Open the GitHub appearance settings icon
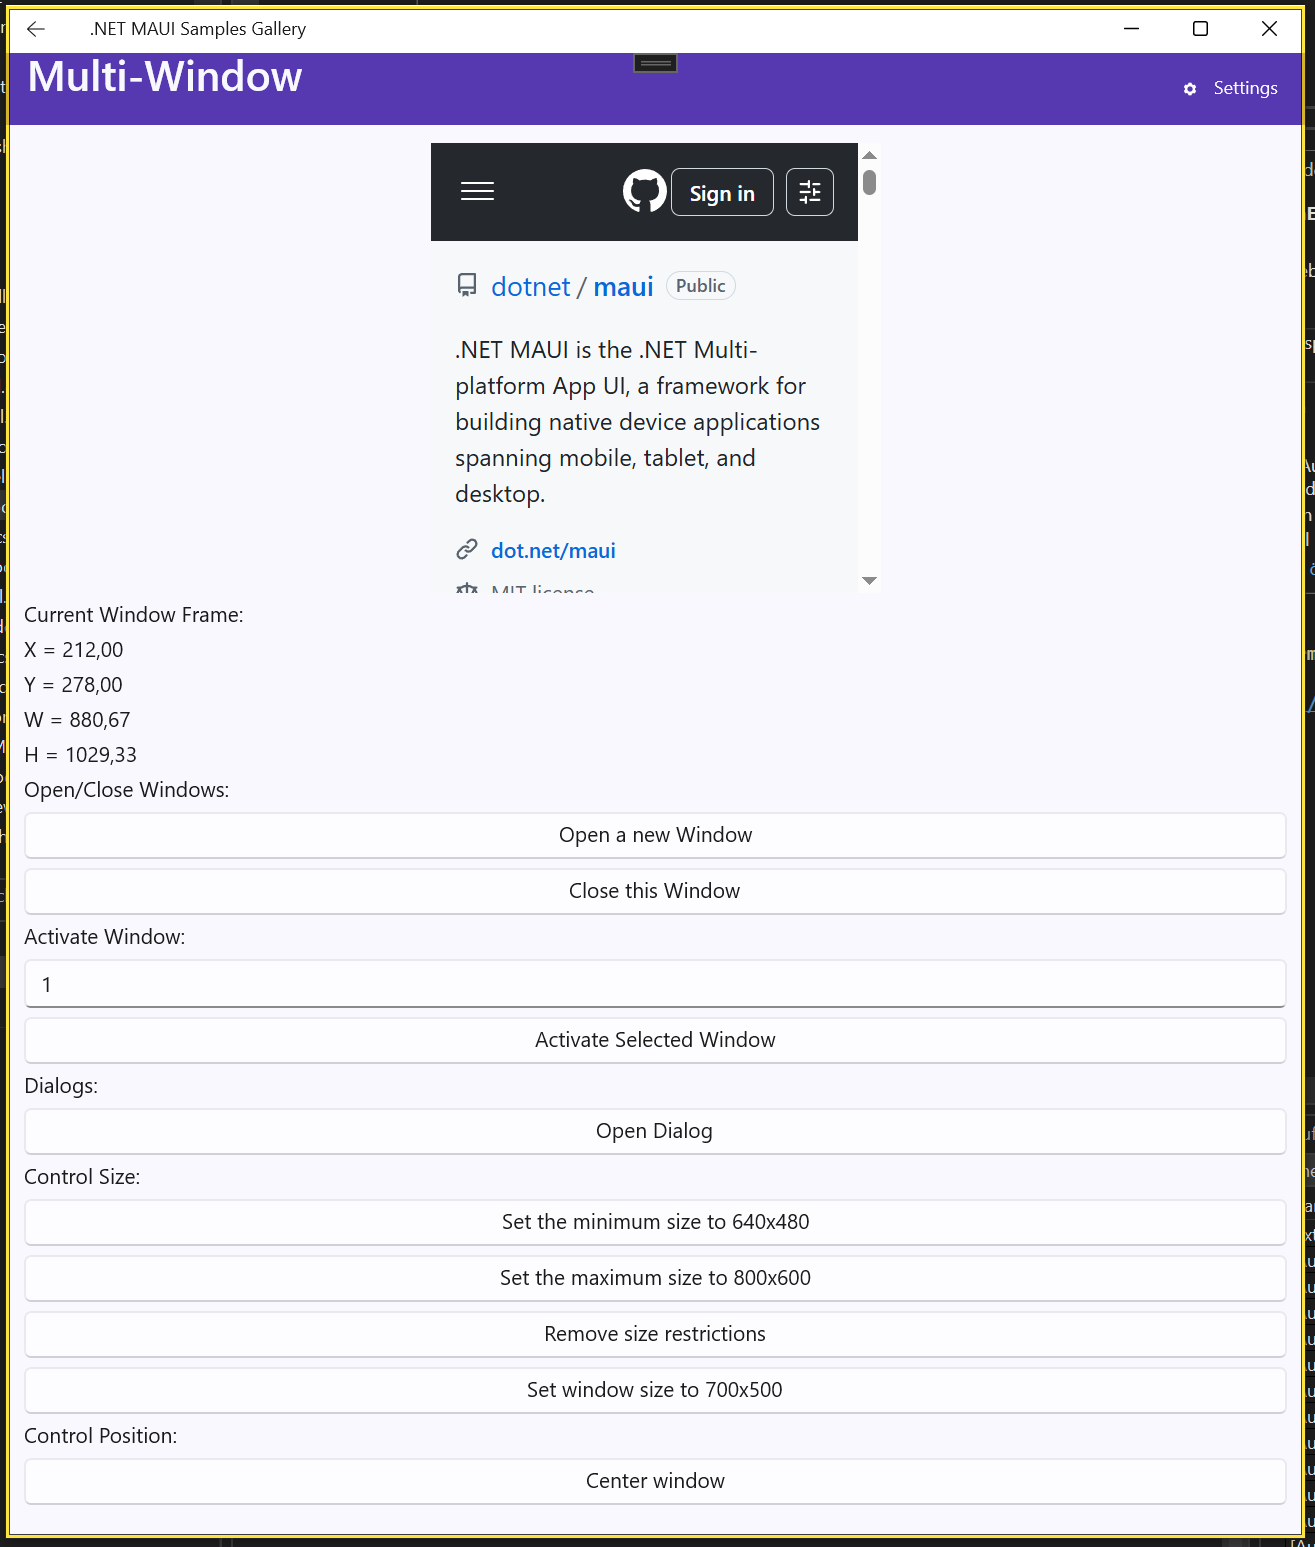Screen dimensions: 1315x1547 point(809,192)
